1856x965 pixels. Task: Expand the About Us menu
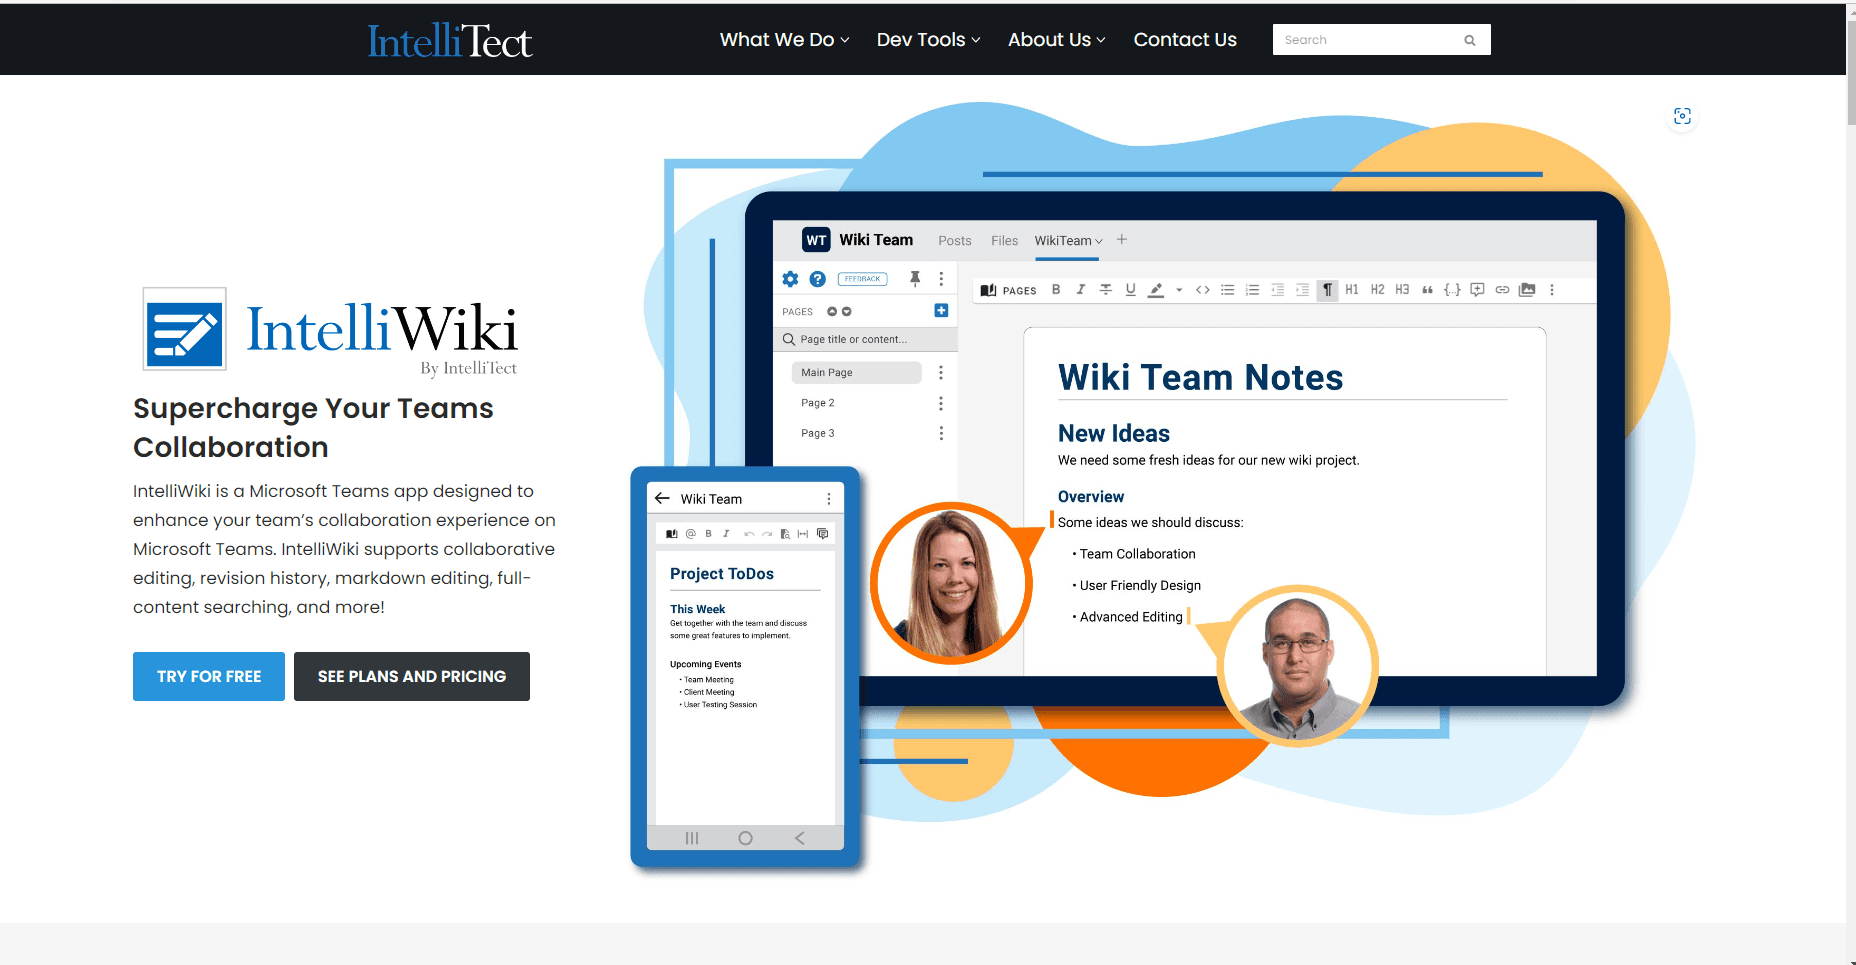[1056, 40]
